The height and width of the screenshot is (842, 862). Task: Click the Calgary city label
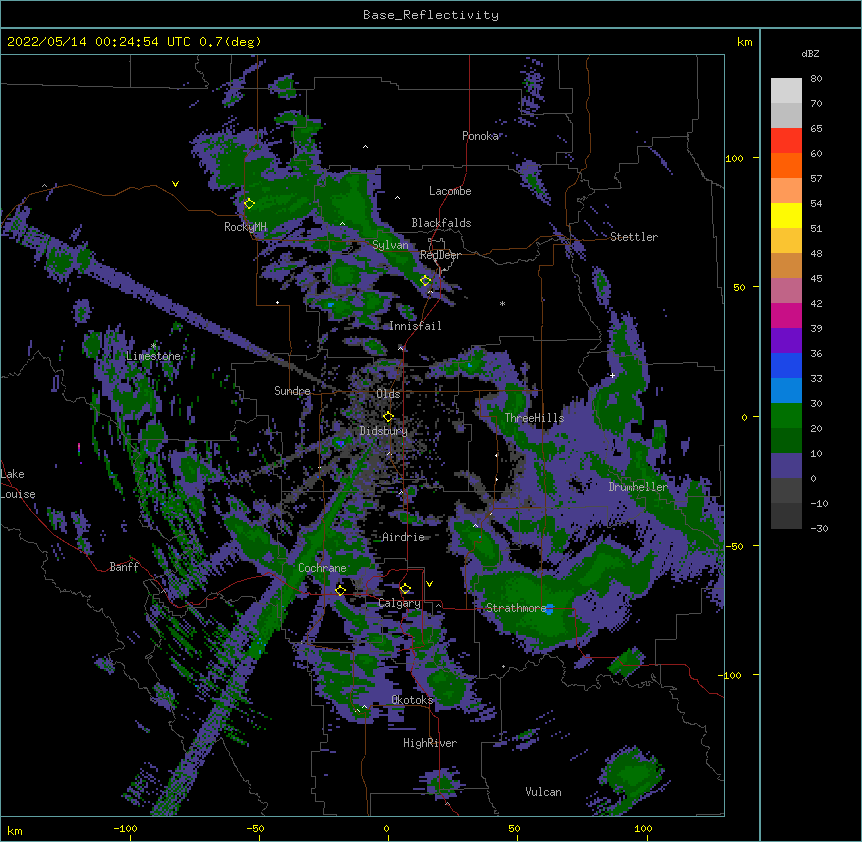click(399, 603)
